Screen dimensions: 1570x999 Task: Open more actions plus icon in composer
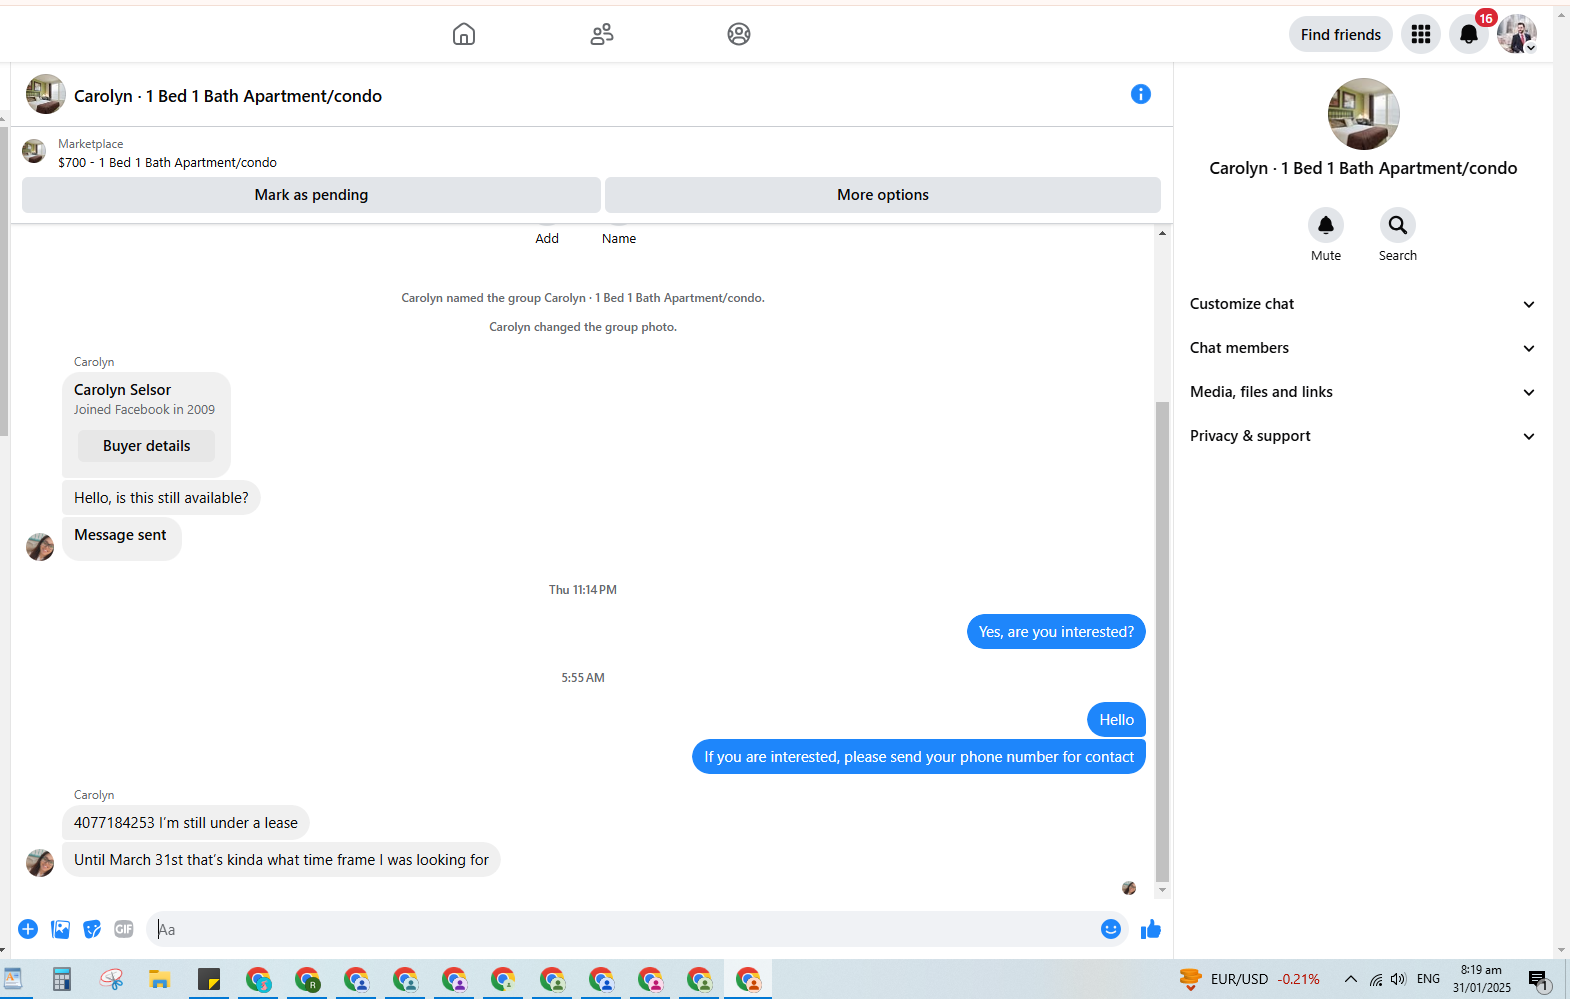(28, 929)
